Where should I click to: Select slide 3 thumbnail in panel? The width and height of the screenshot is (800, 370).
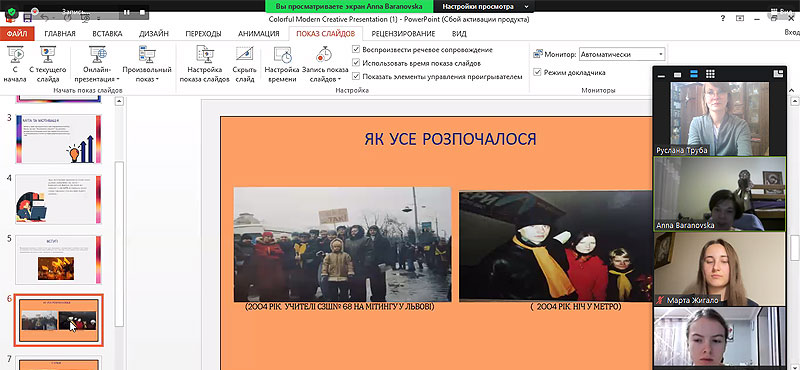coord(58,139)
